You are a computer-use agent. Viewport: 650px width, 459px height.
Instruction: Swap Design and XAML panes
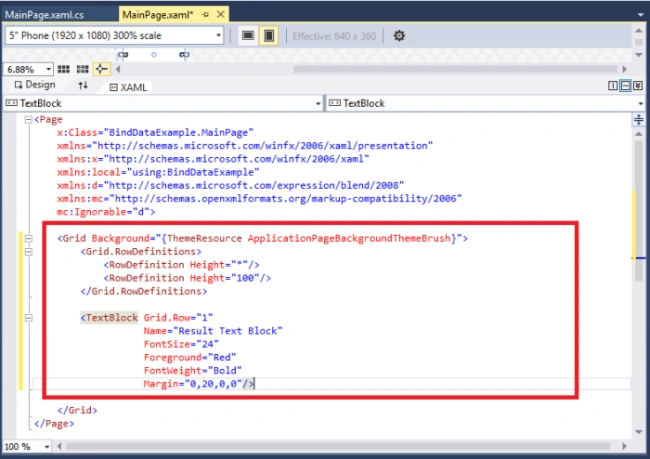(x=83, y=85)
